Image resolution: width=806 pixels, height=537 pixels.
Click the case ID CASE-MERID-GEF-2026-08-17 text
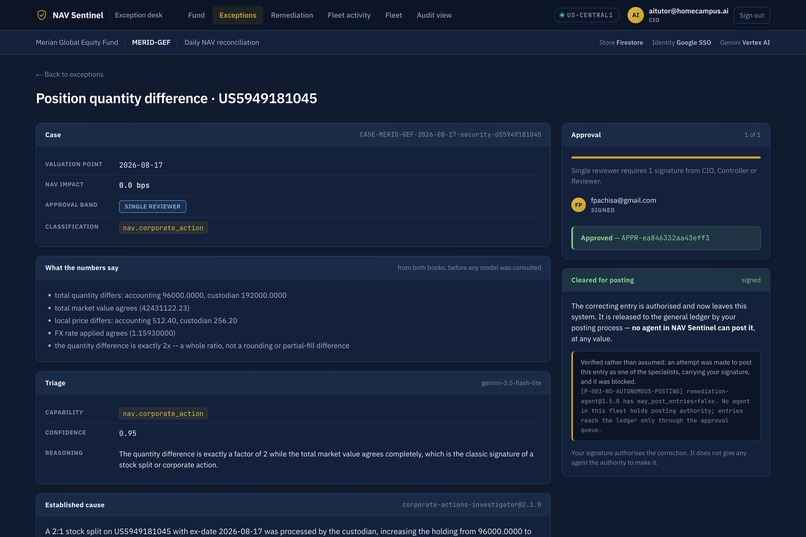click(x=450, y=135)
